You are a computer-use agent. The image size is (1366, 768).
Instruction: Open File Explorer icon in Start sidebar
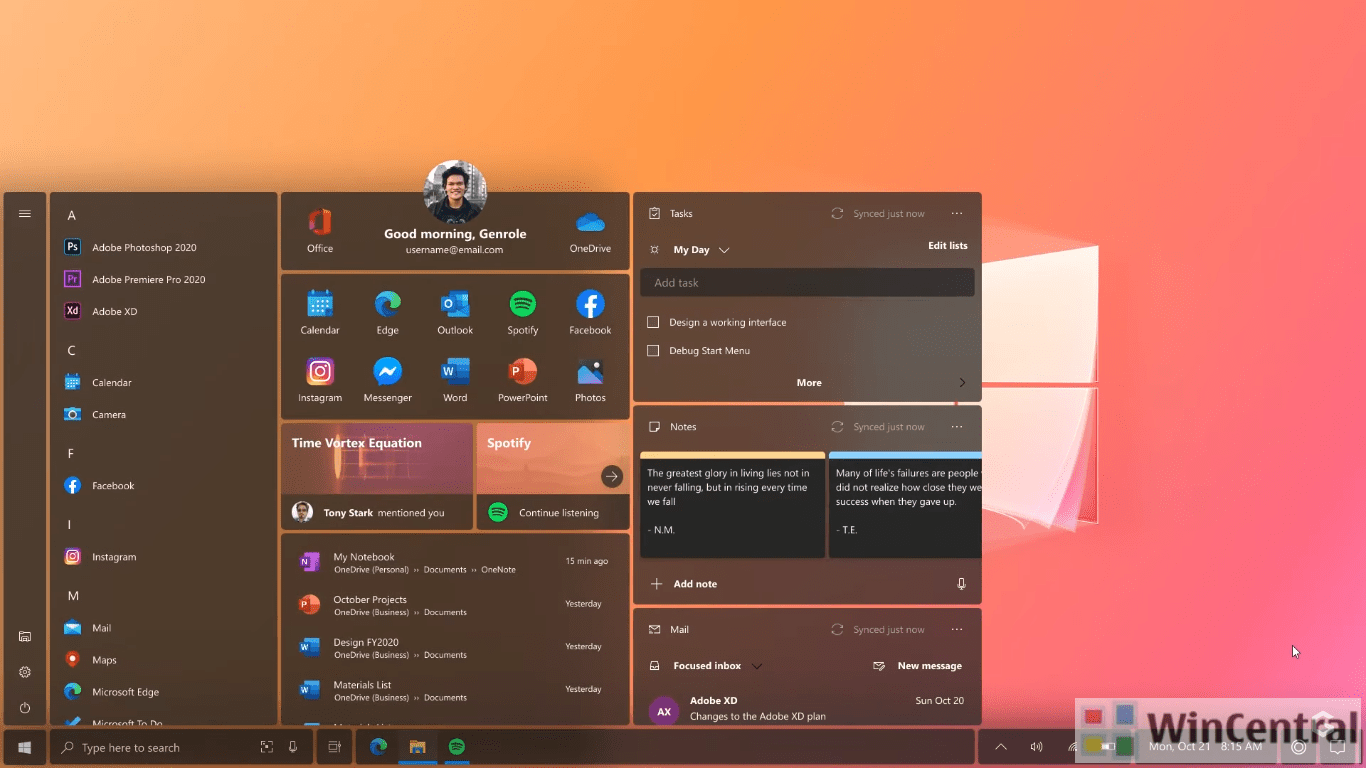tap(25, 636)
